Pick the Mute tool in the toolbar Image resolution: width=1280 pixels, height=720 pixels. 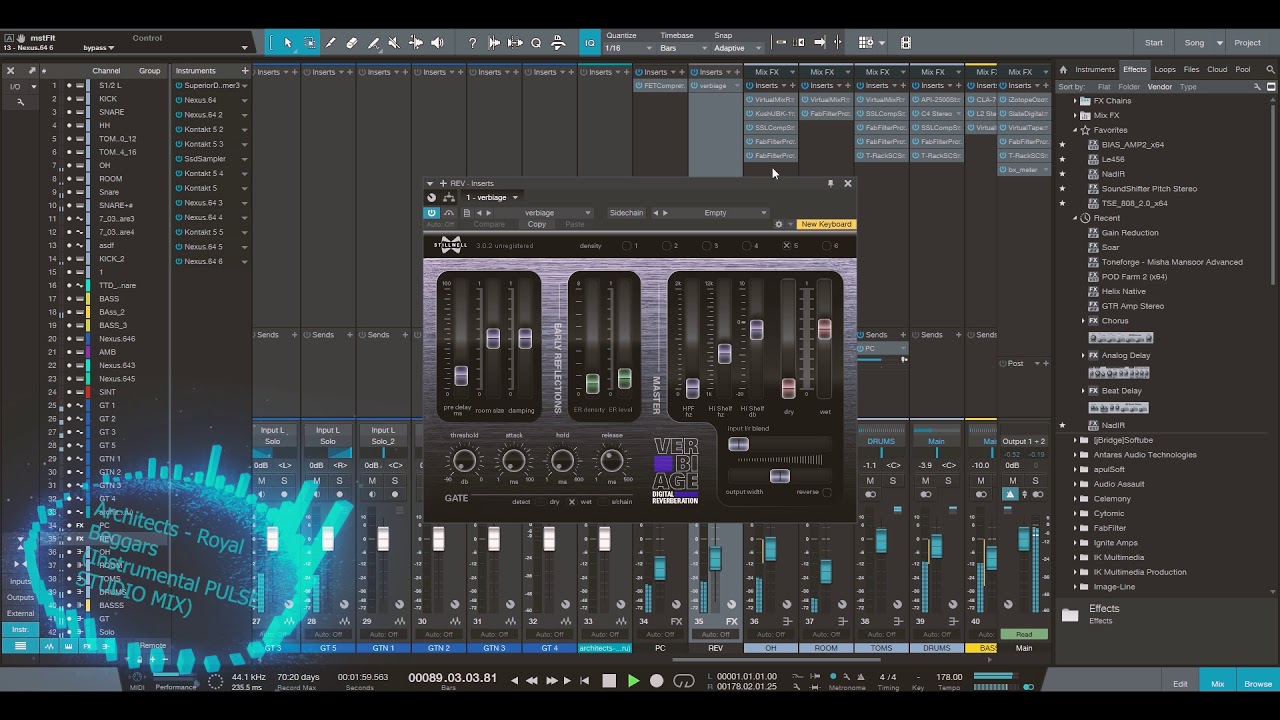(394, 43)
